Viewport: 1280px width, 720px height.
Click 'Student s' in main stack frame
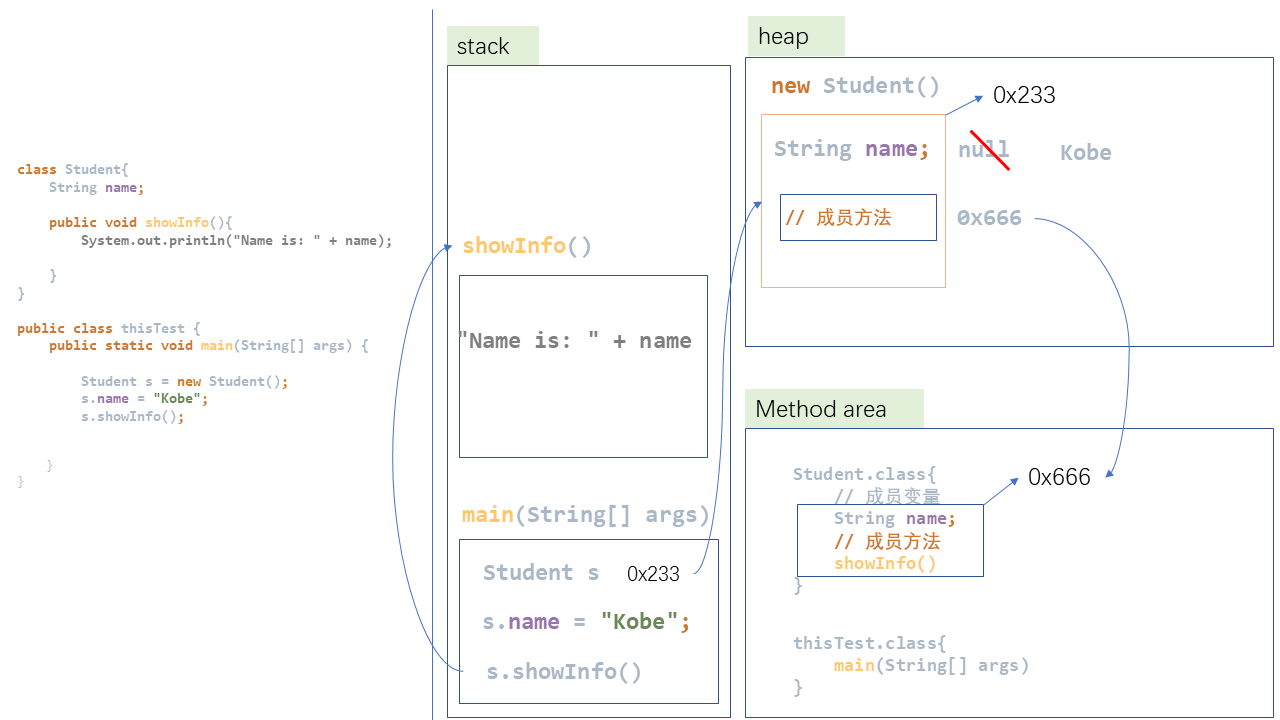click(541, 572)
